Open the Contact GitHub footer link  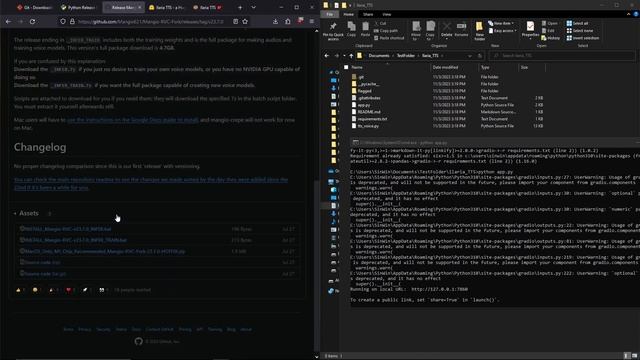160,329
